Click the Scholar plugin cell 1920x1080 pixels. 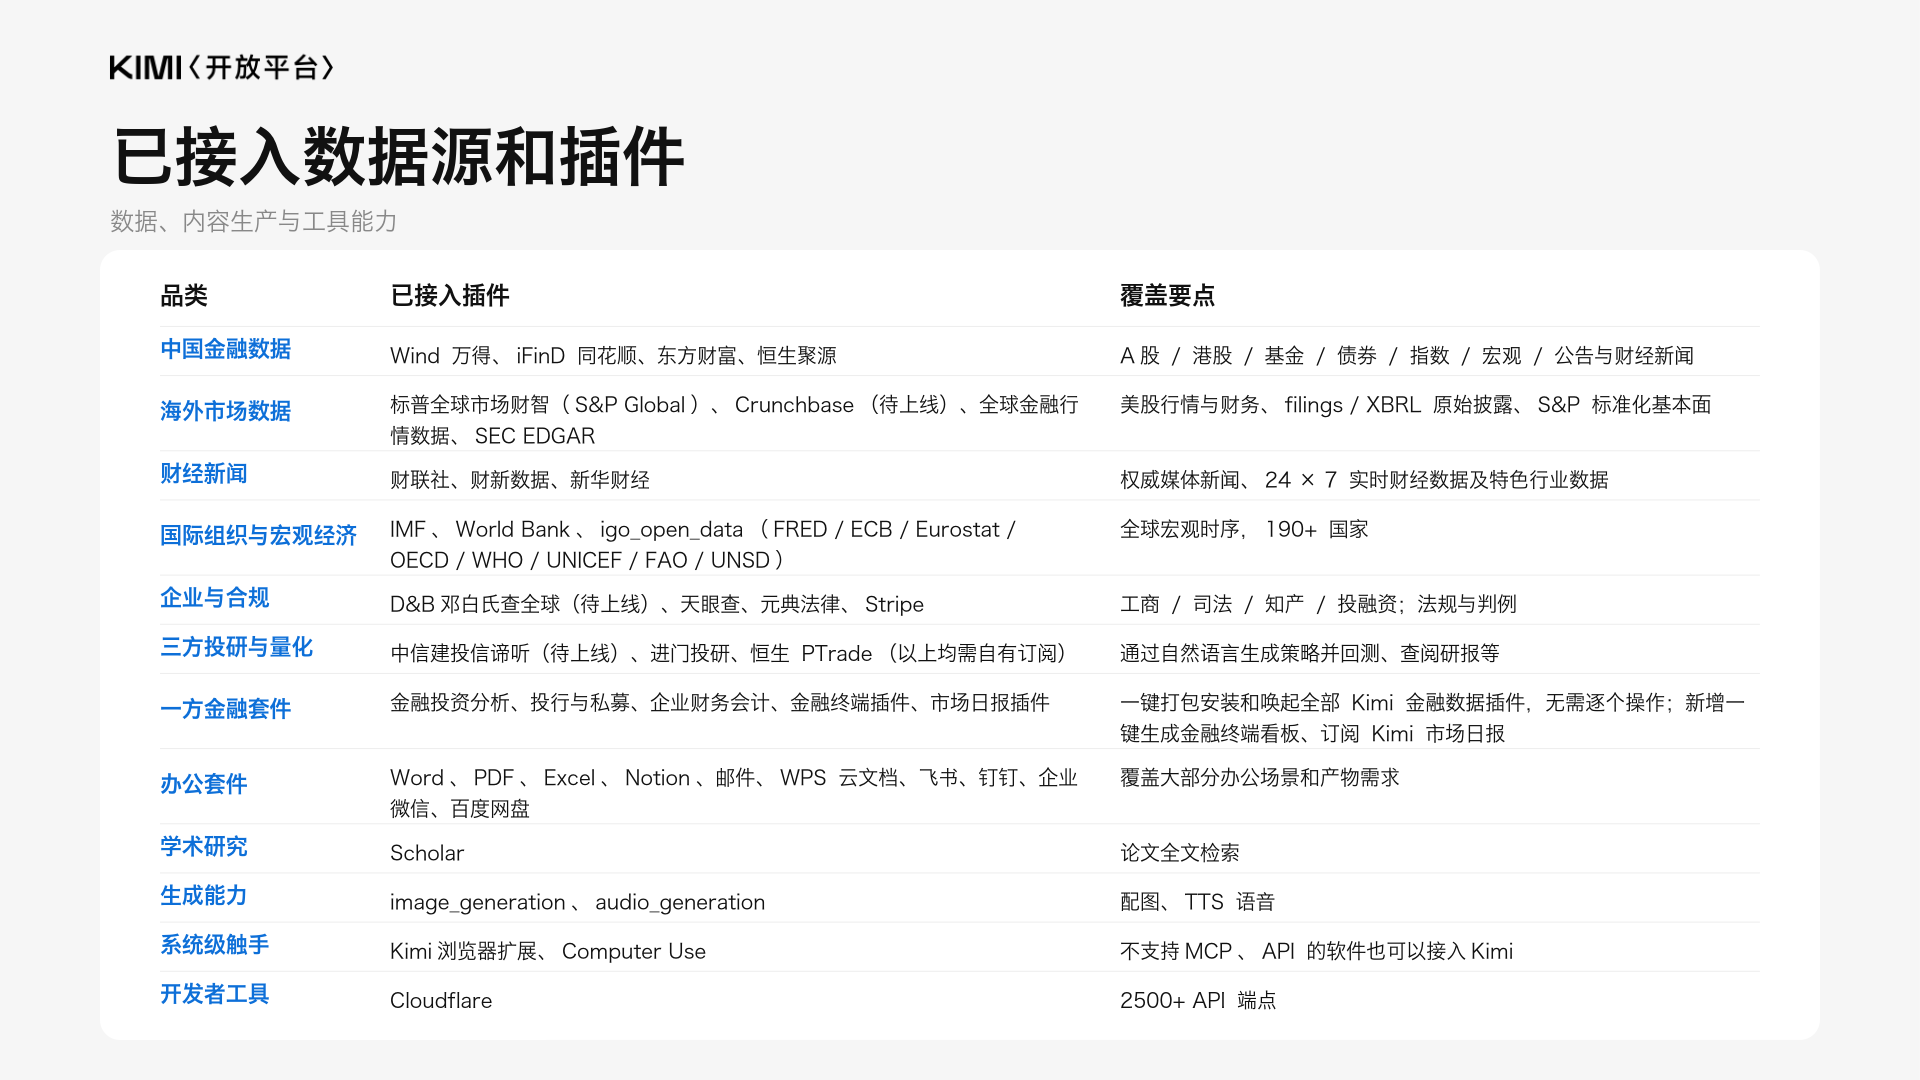[x=427, y=853]
